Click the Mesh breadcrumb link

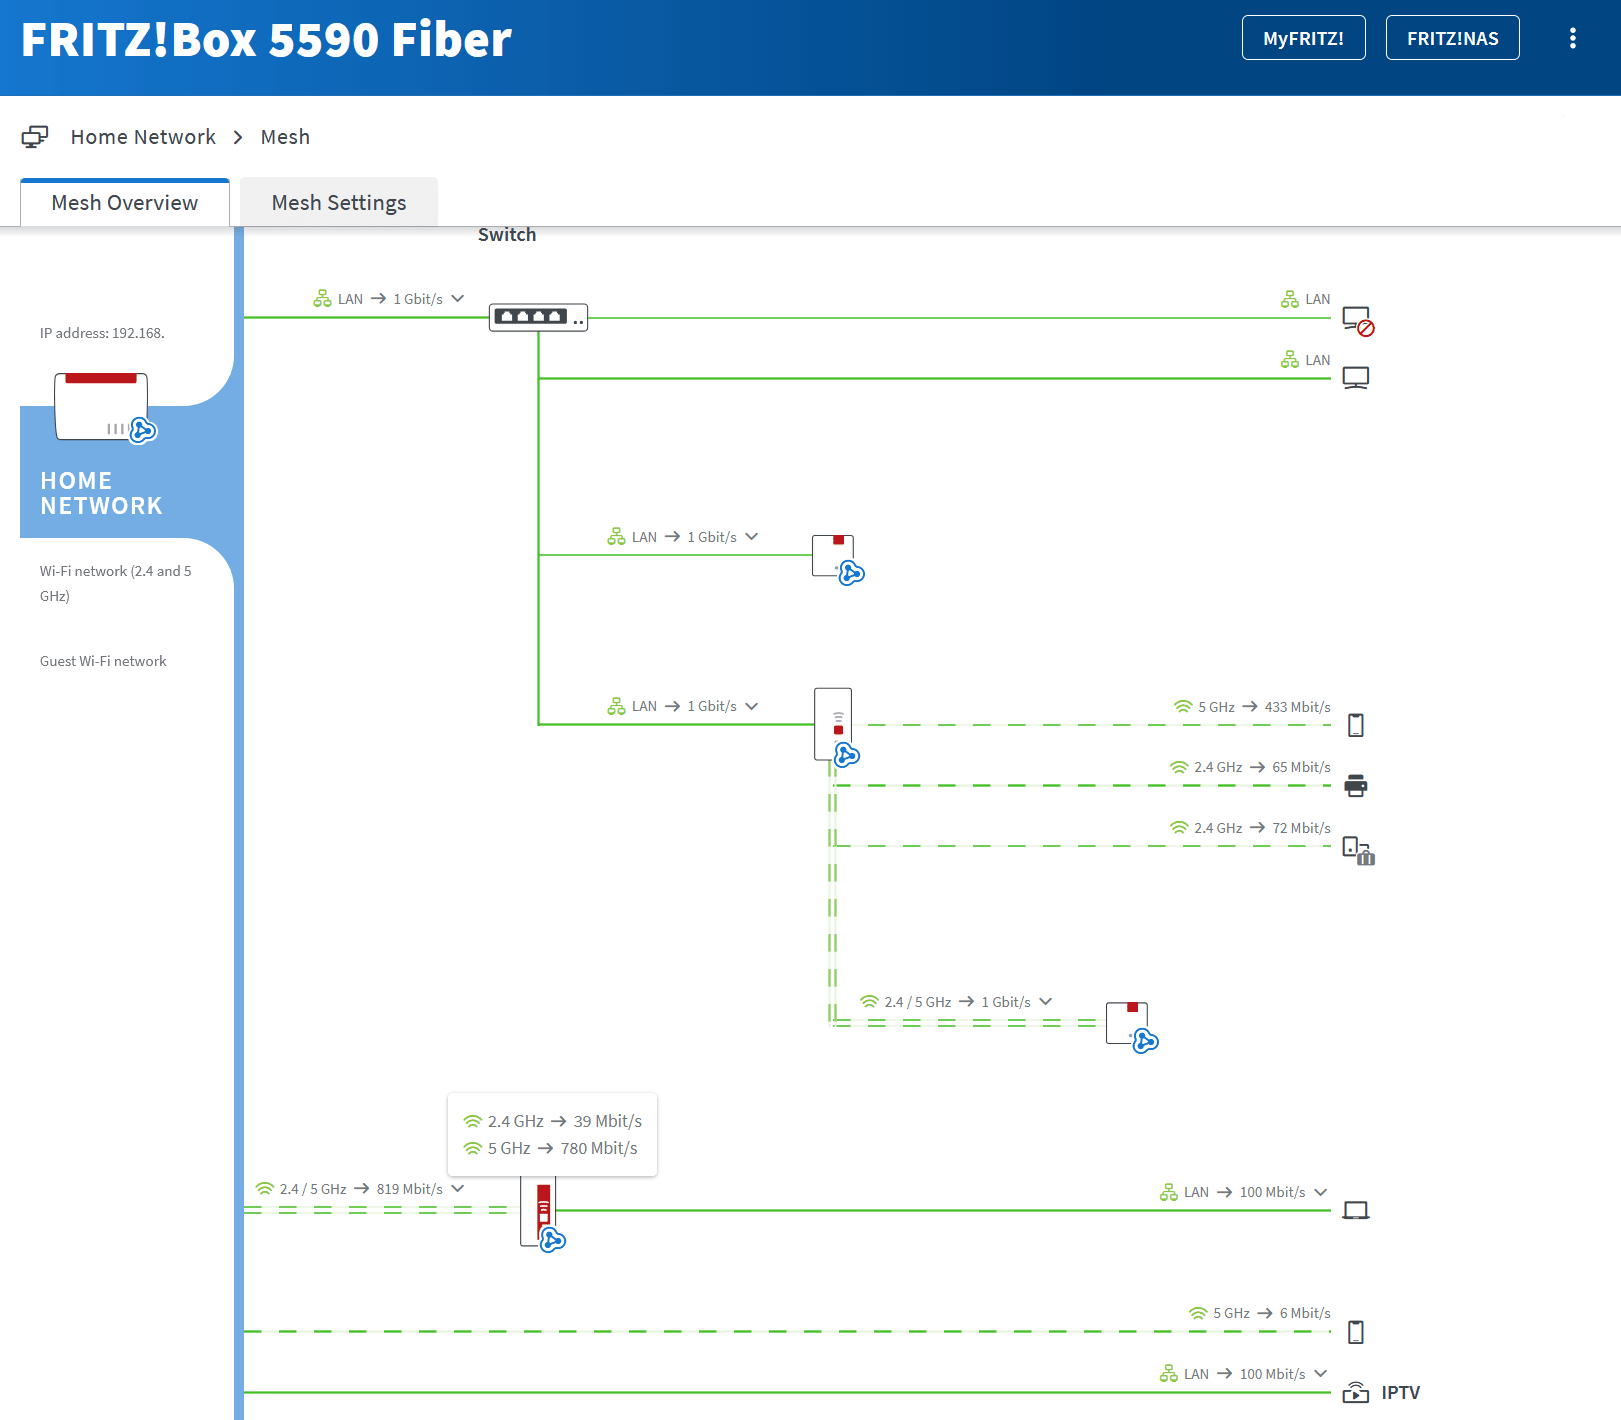[285, 137]
